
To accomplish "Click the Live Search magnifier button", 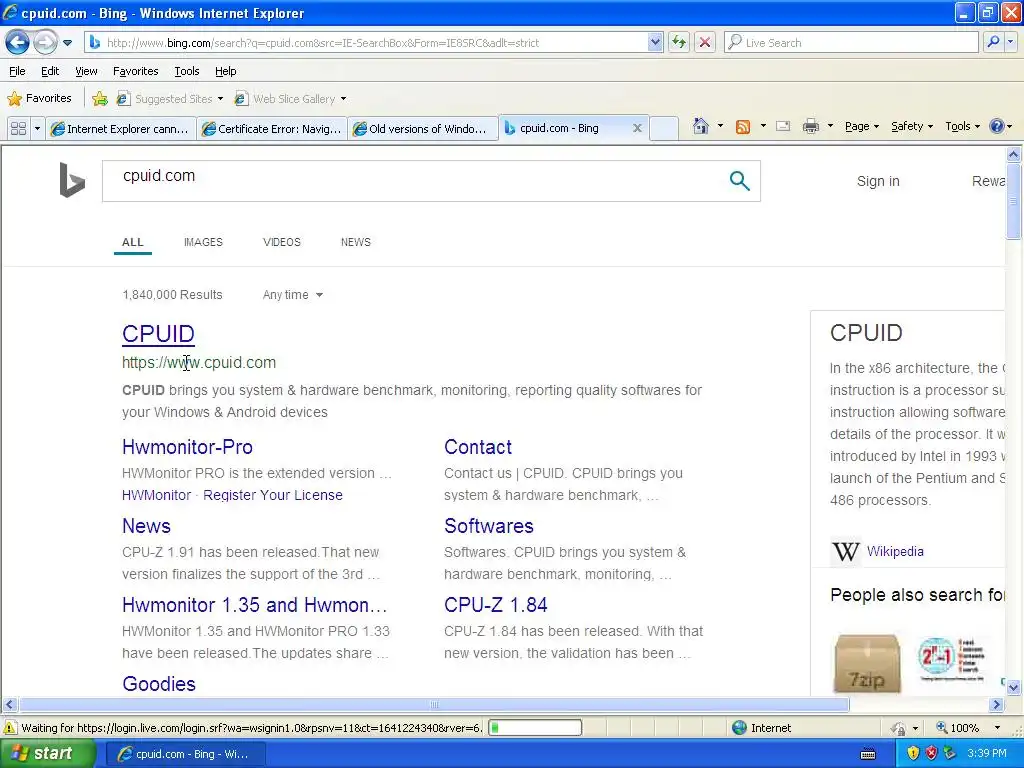I will [x=993, y=43].
